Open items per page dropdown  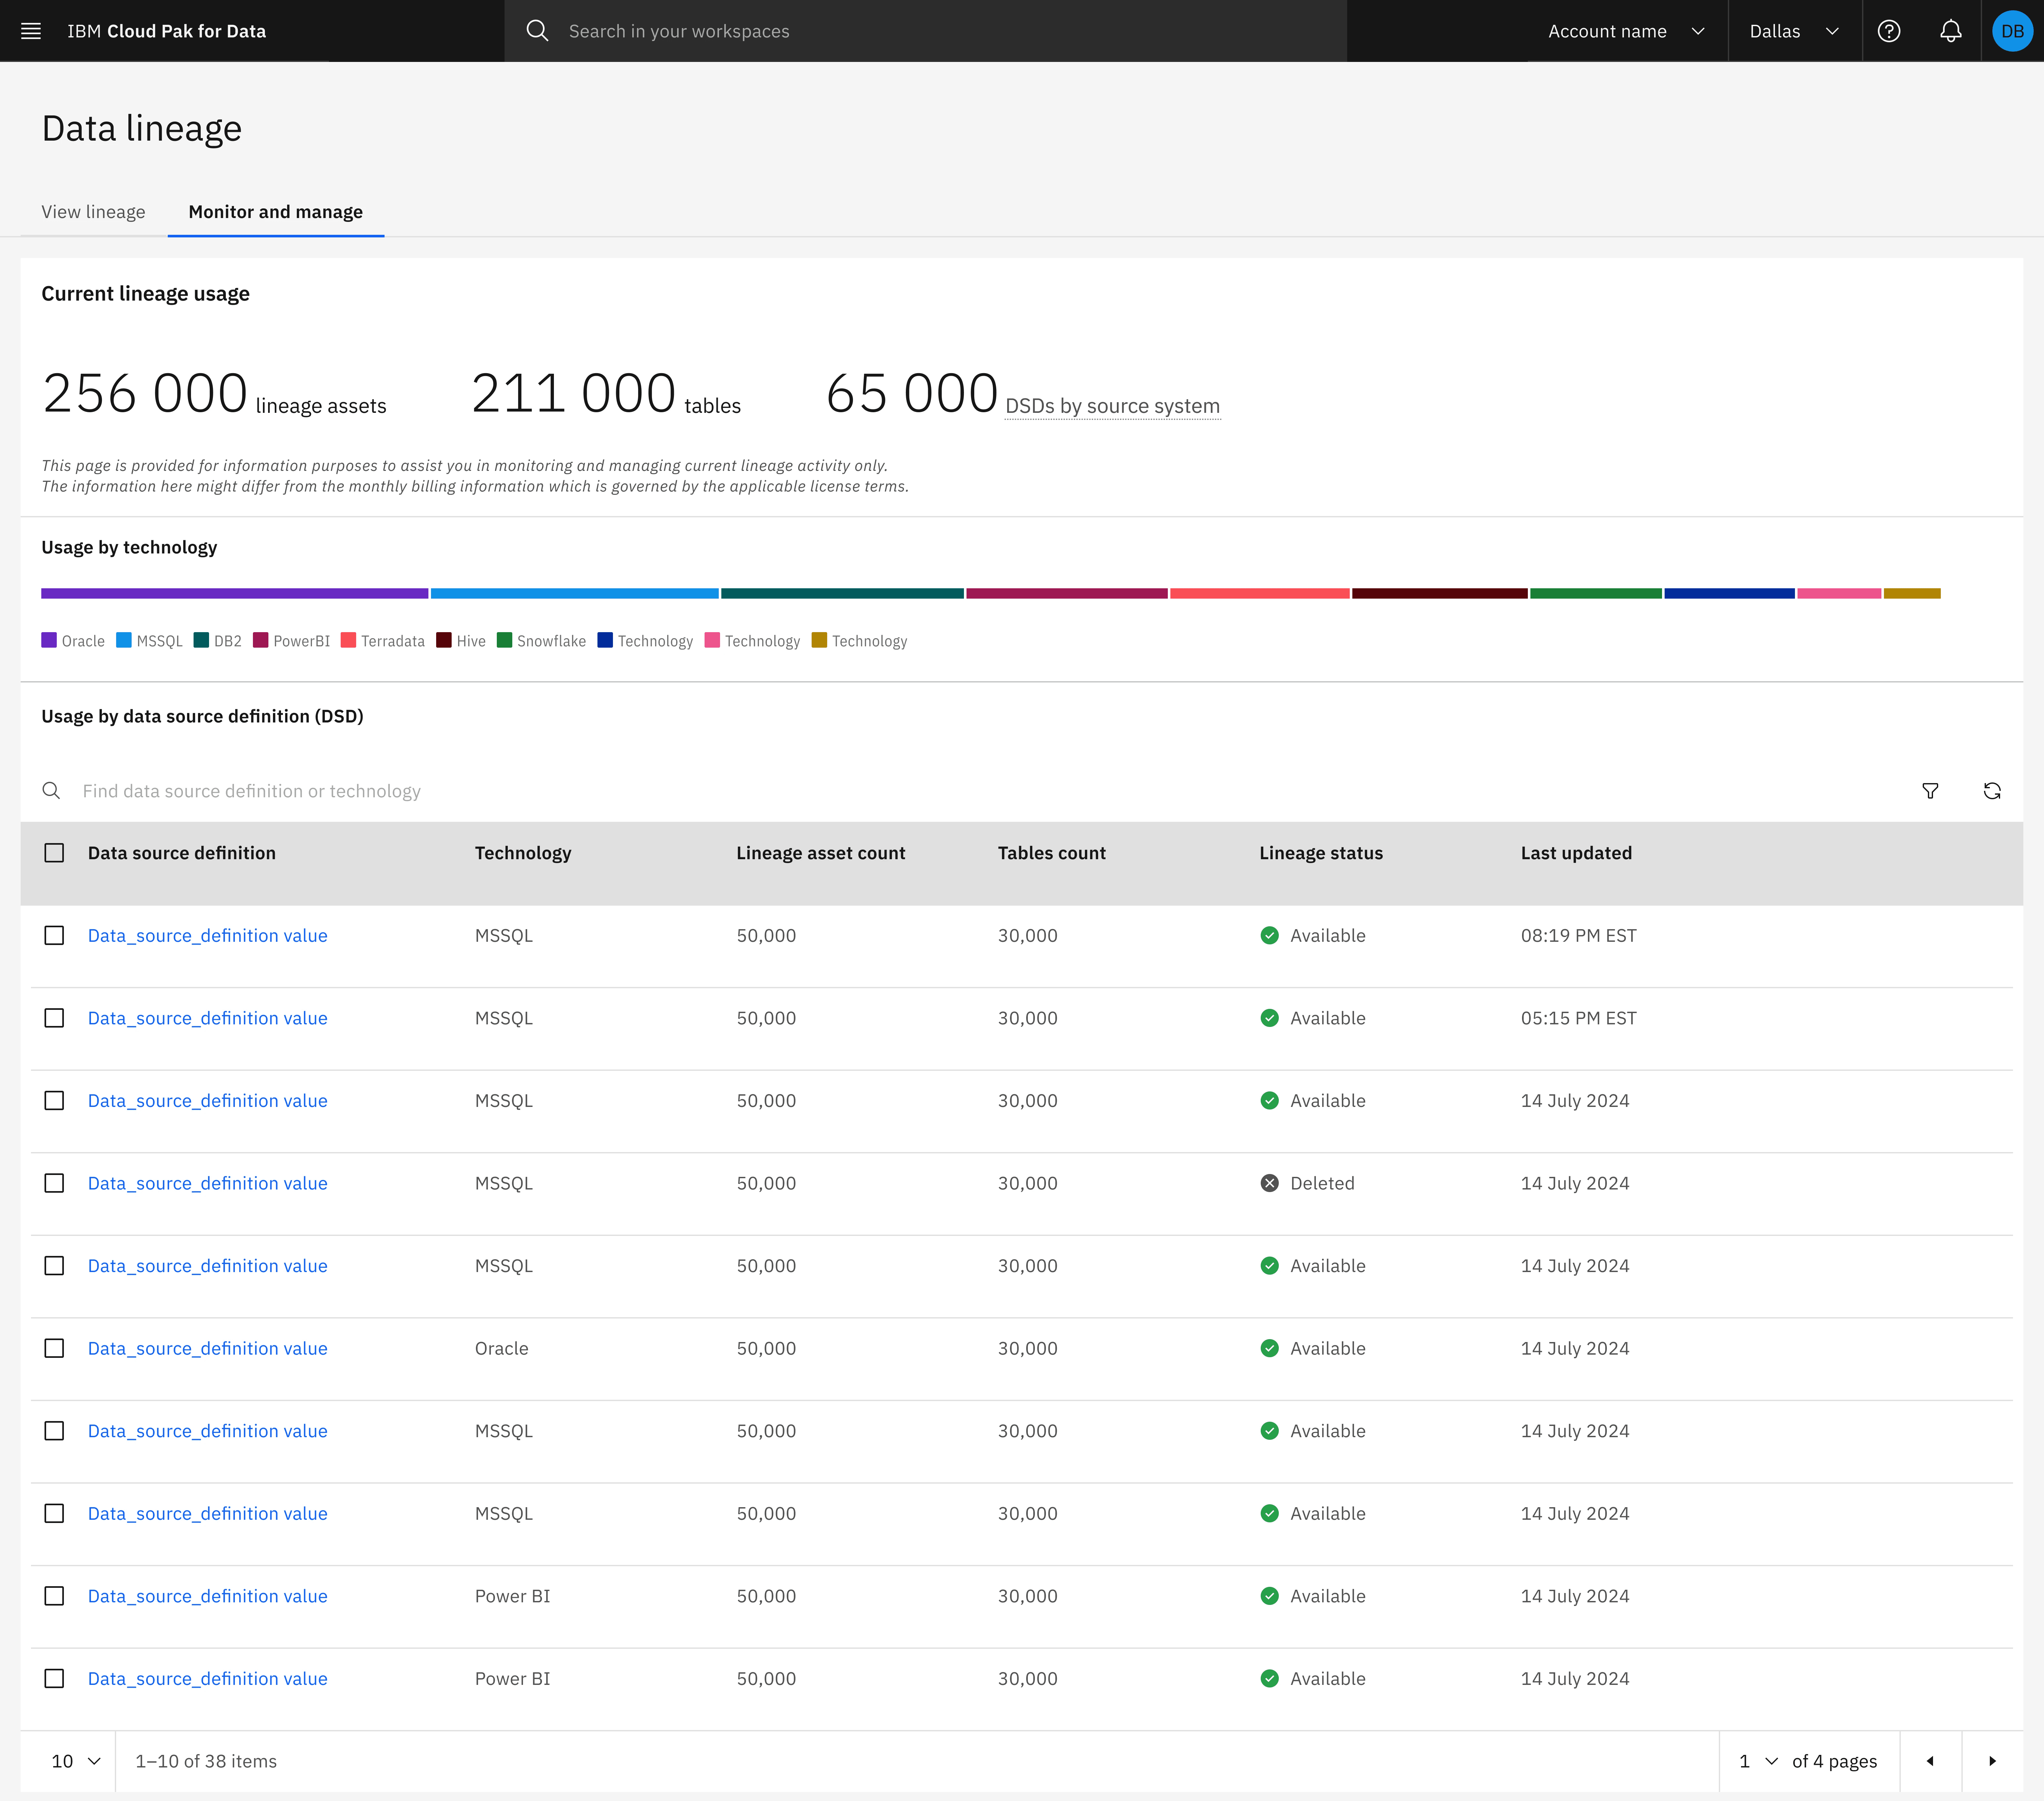coord(76,1761)
